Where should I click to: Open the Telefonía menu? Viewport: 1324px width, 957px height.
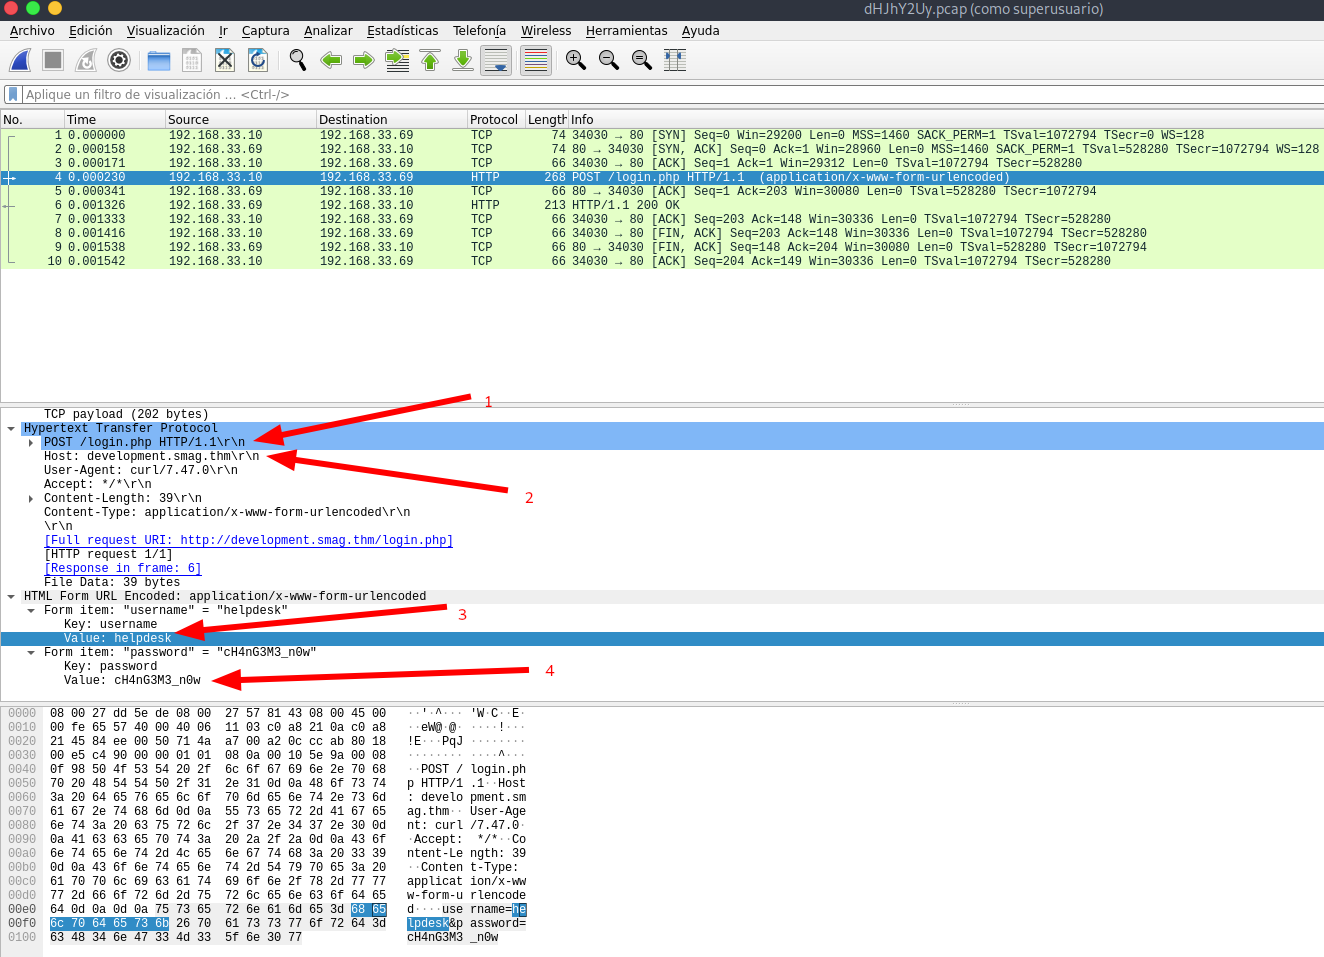(x=479, y=31)
